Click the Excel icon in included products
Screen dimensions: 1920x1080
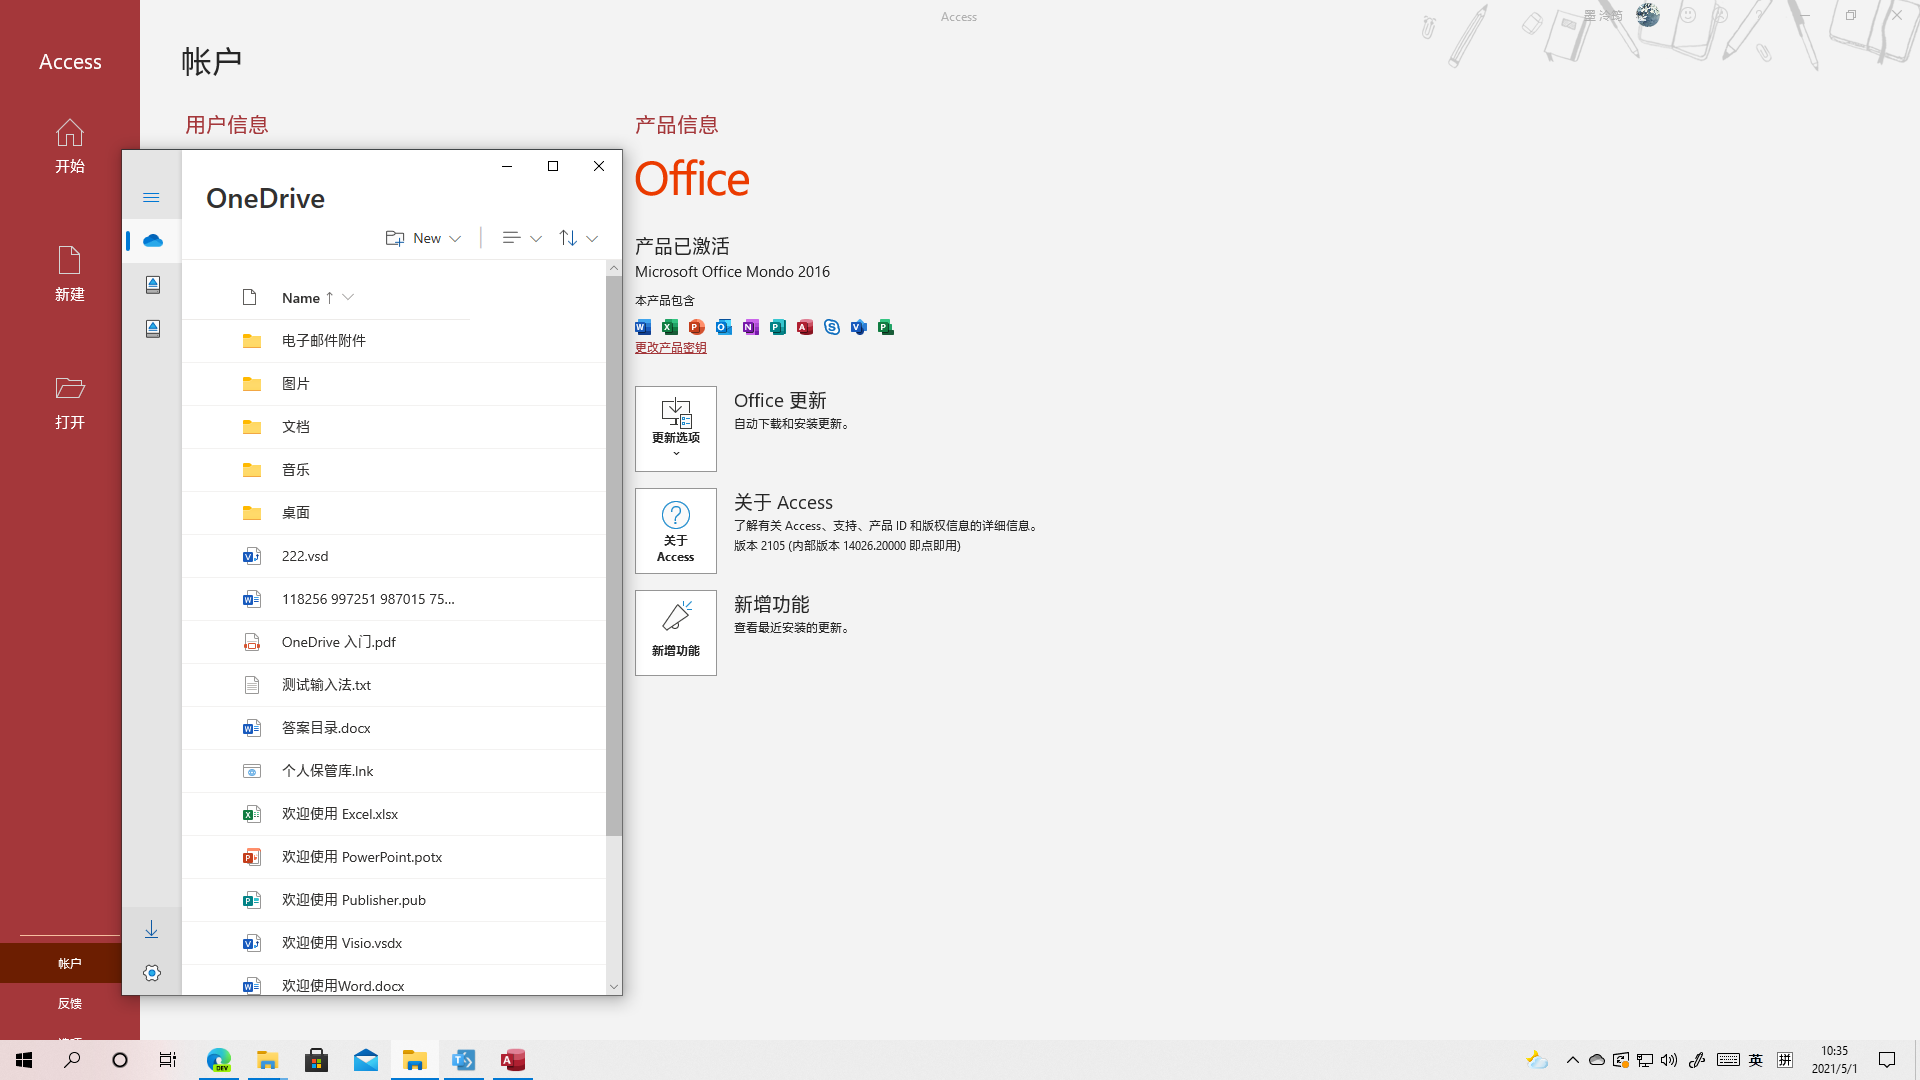coord(670,327)
